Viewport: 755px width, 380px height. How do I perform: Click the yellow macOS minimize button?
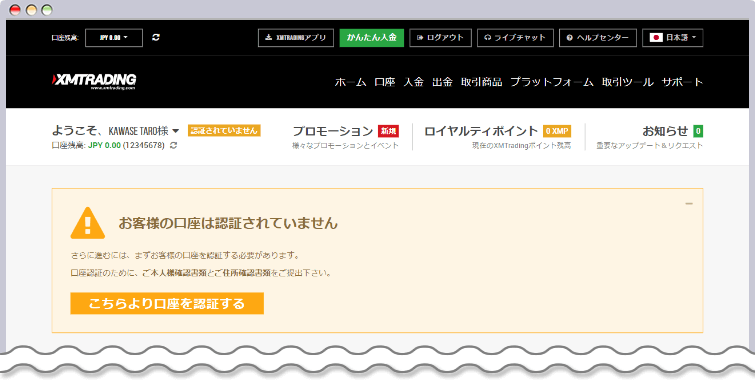tap(31, 10)
